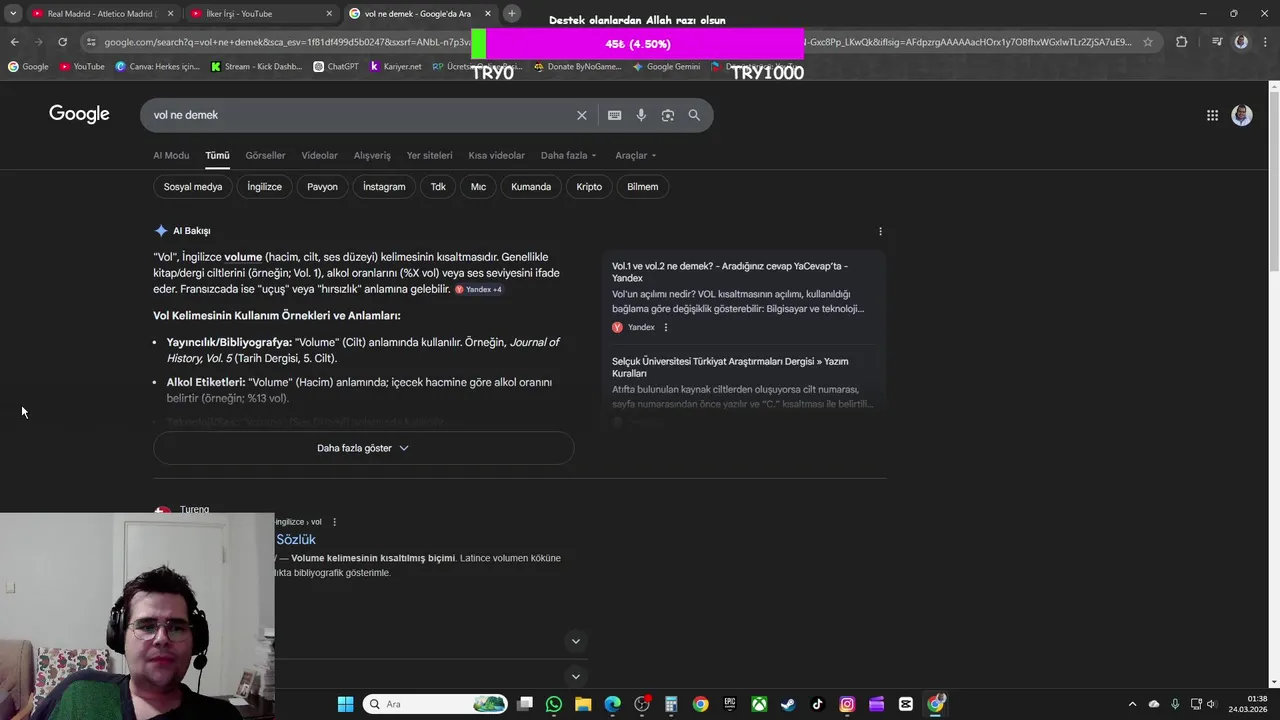
Task: Bookmark this page with the star
Action: click(x=1148, y=42)
